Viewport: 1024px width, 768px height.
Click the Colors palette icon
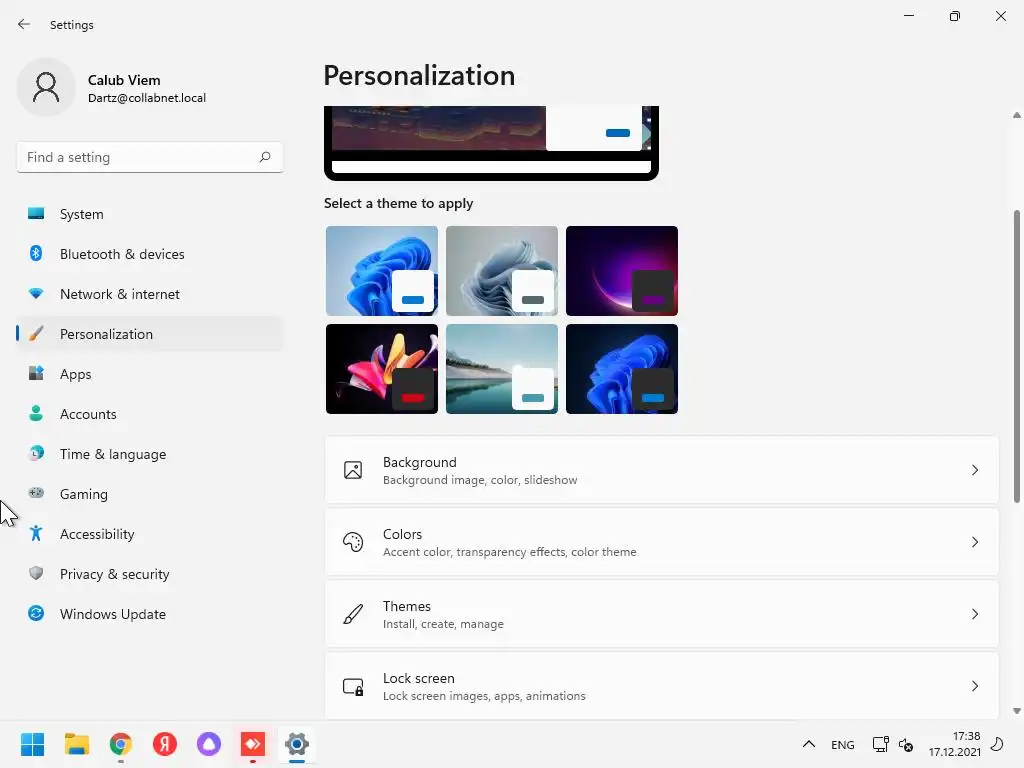point(353,542)
